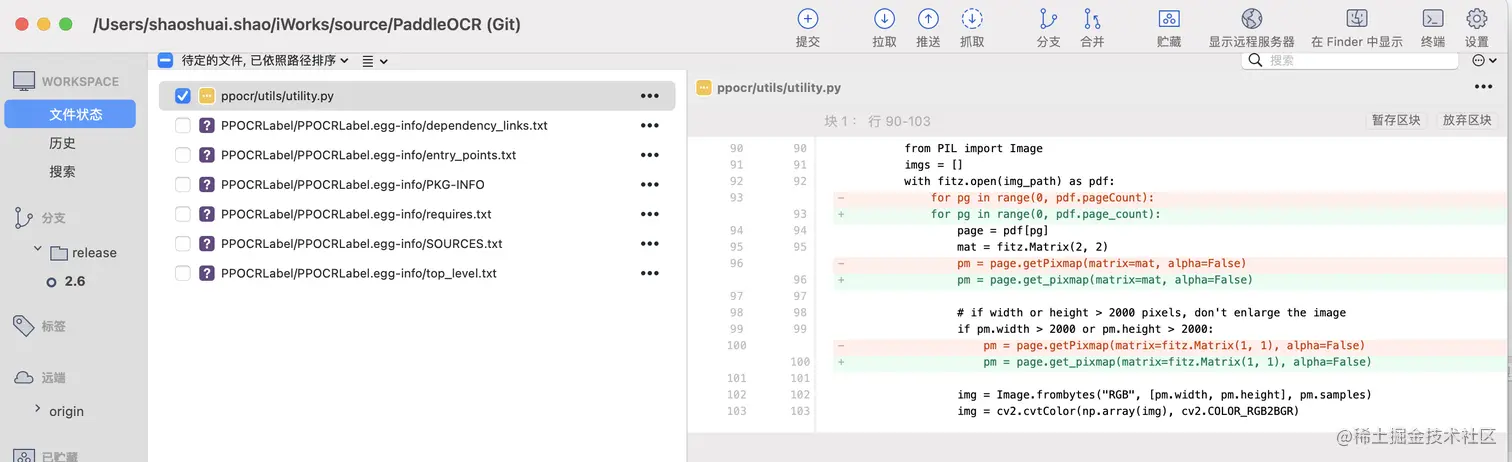
Task: Click the WORKSPACE sidebar header
Action: pos(80,82)
